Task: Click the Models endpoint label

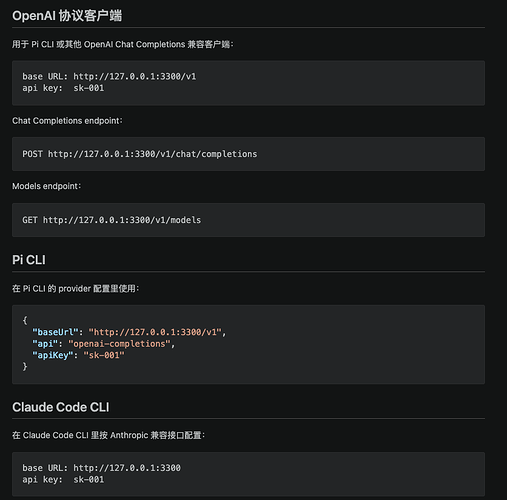Action: (x=46, y=186)
